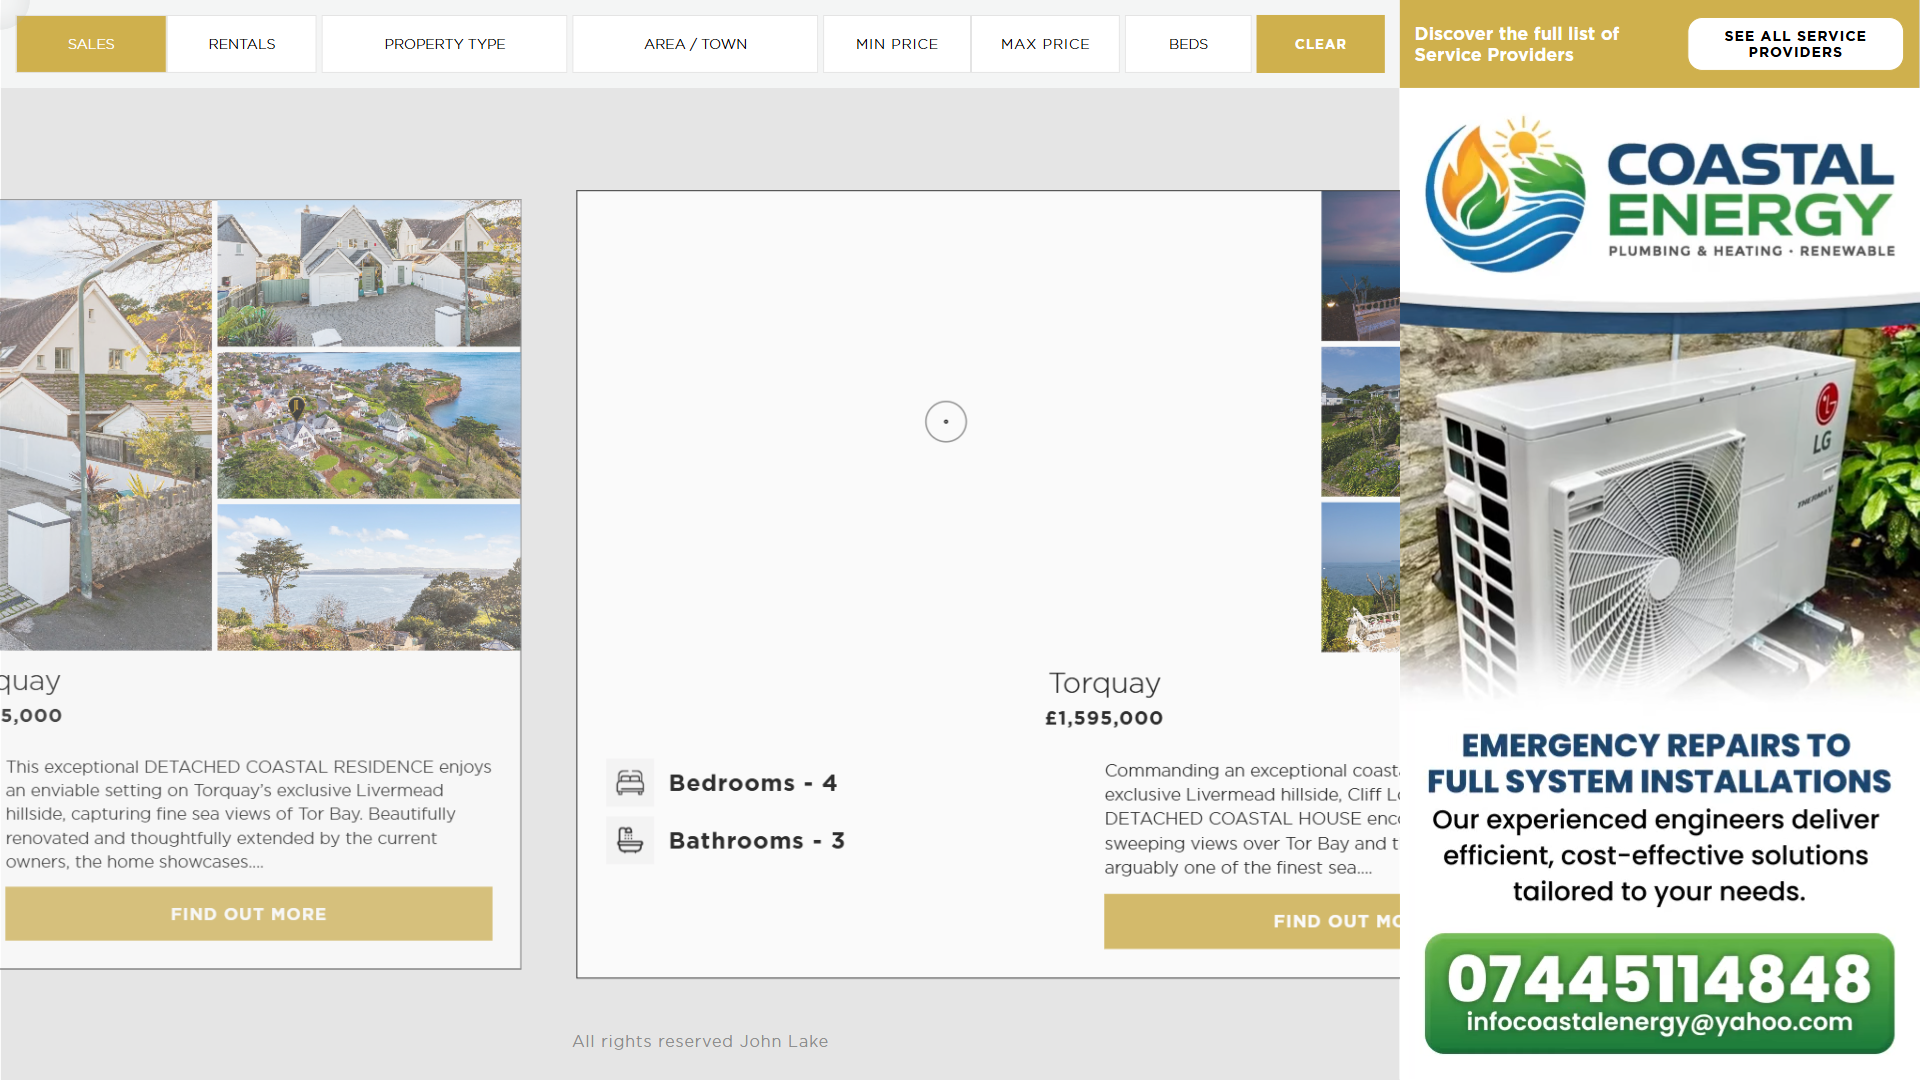Open the Property Type dropdown

click(x=444, y=44)
